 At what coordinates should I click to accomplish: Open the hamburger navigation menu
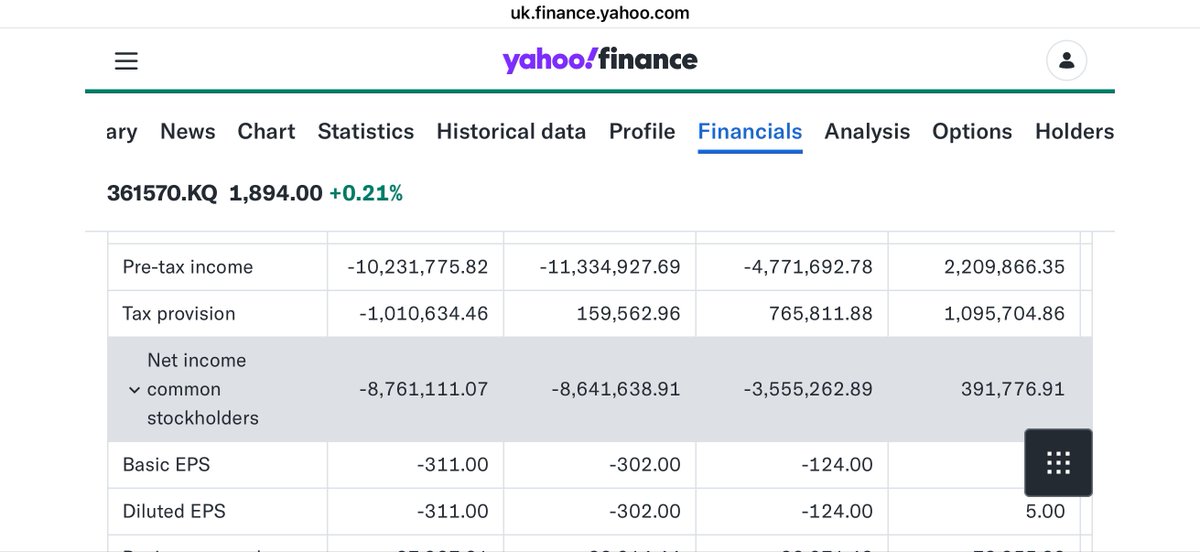(x=126, y=61)
